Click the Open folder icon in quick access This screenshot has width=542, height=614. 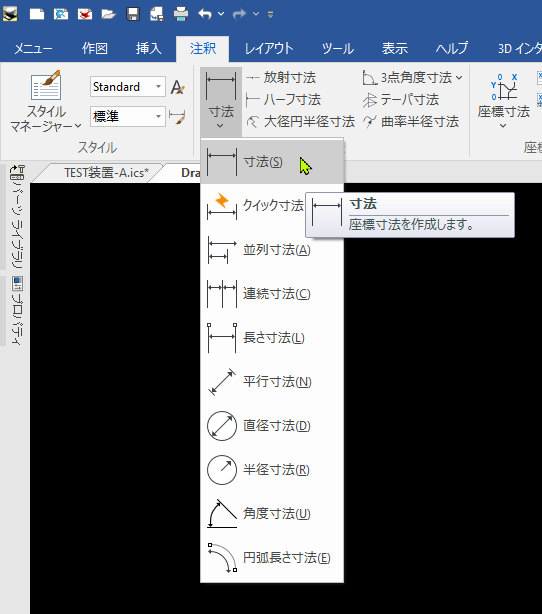(108, 14)
